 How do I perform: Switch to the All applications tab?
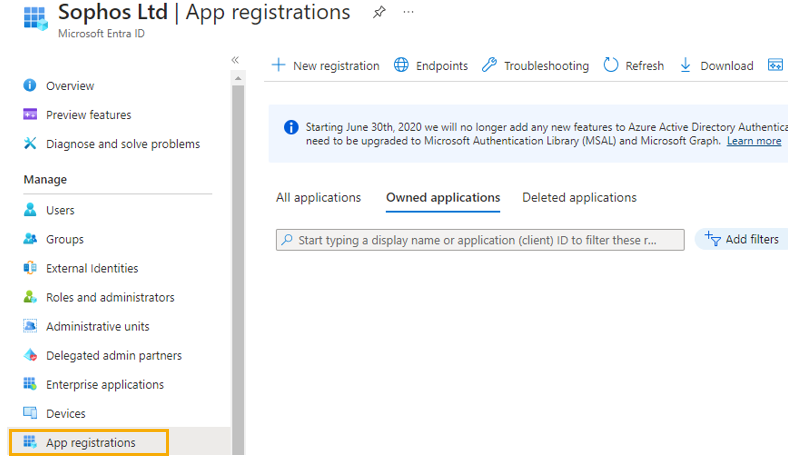(318, 197)
